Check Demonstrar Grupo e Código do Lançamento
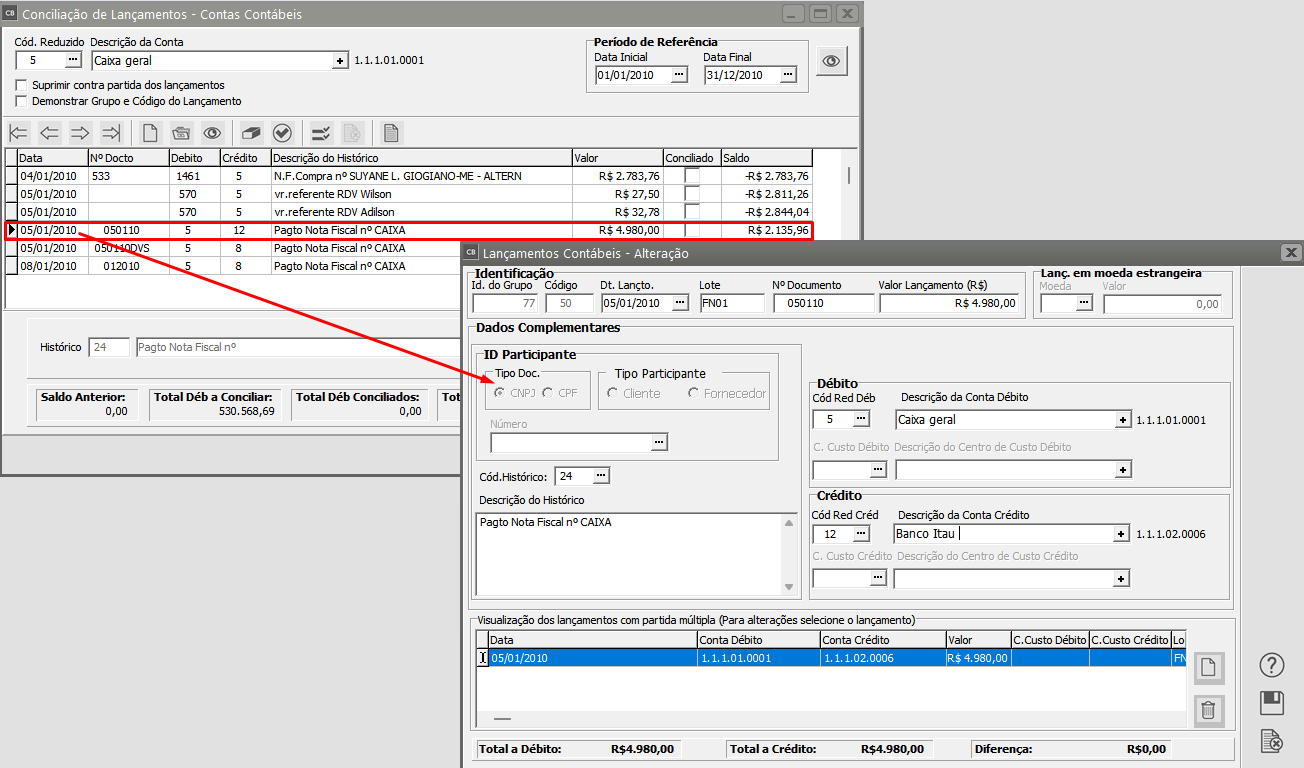 tap(22, 102)
